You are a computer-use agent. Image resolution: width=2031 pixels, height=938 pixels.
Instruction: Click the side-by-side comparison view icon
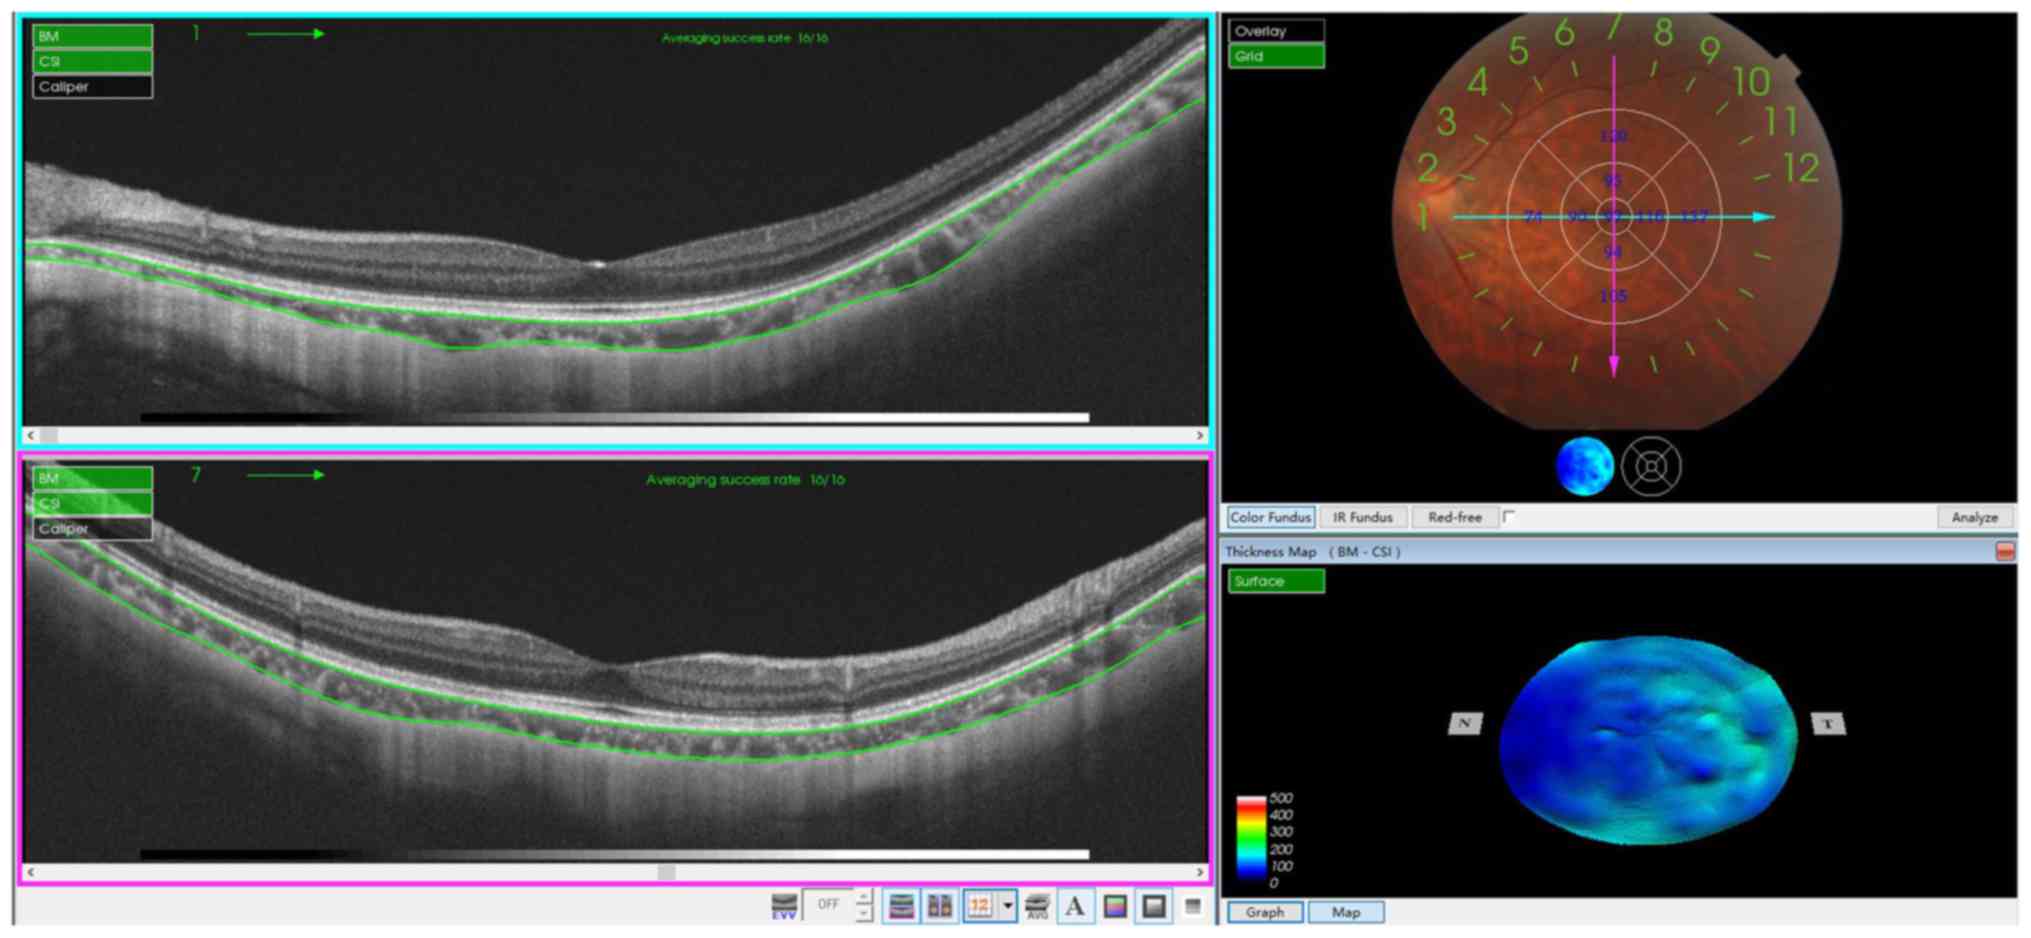pyautogui.click(x=940, y=906)
